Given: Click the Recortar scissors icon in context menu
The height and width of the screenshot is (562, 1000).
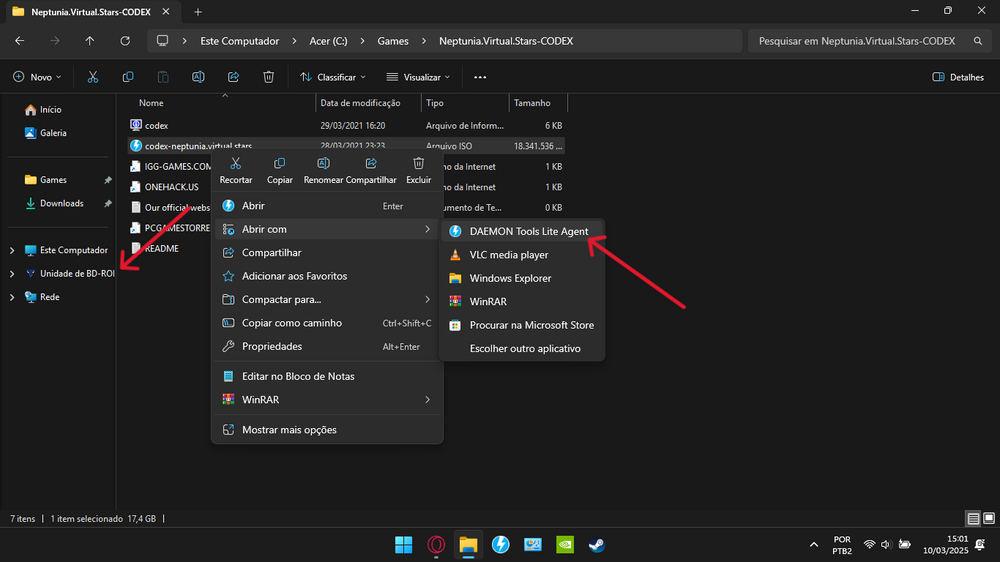Looking at the screenshot, I should 236,164.
